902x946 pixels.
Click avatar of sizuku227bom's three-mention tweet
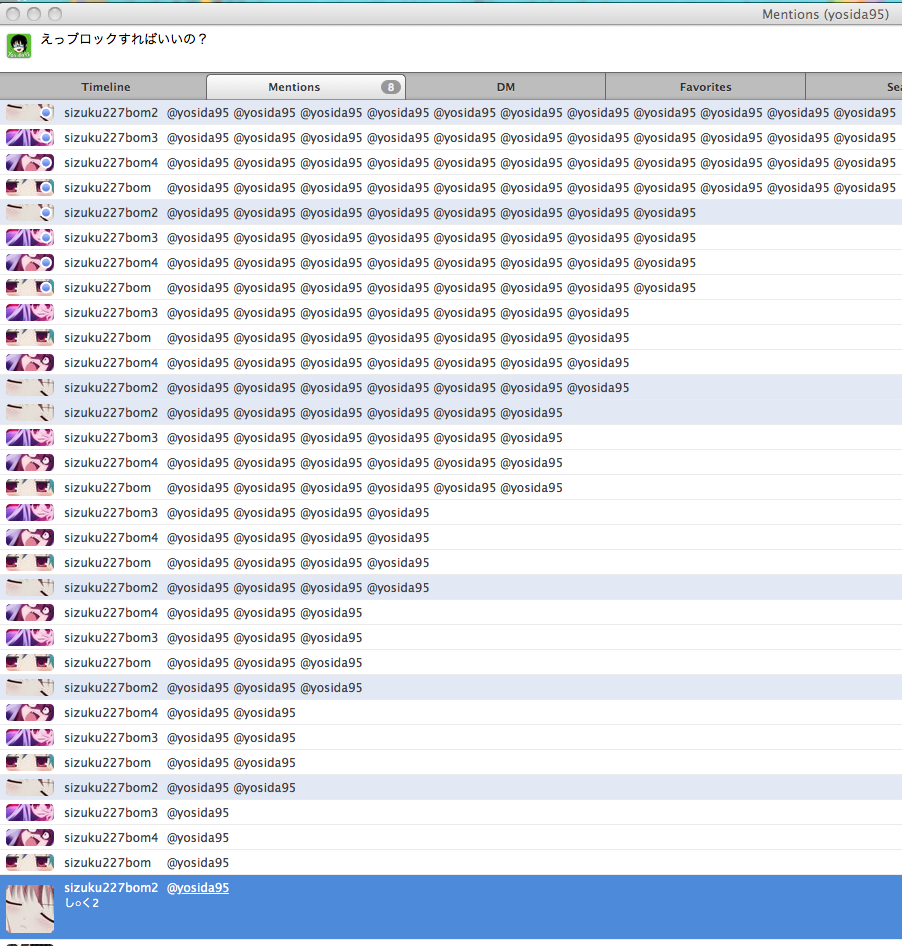[30, 663]
